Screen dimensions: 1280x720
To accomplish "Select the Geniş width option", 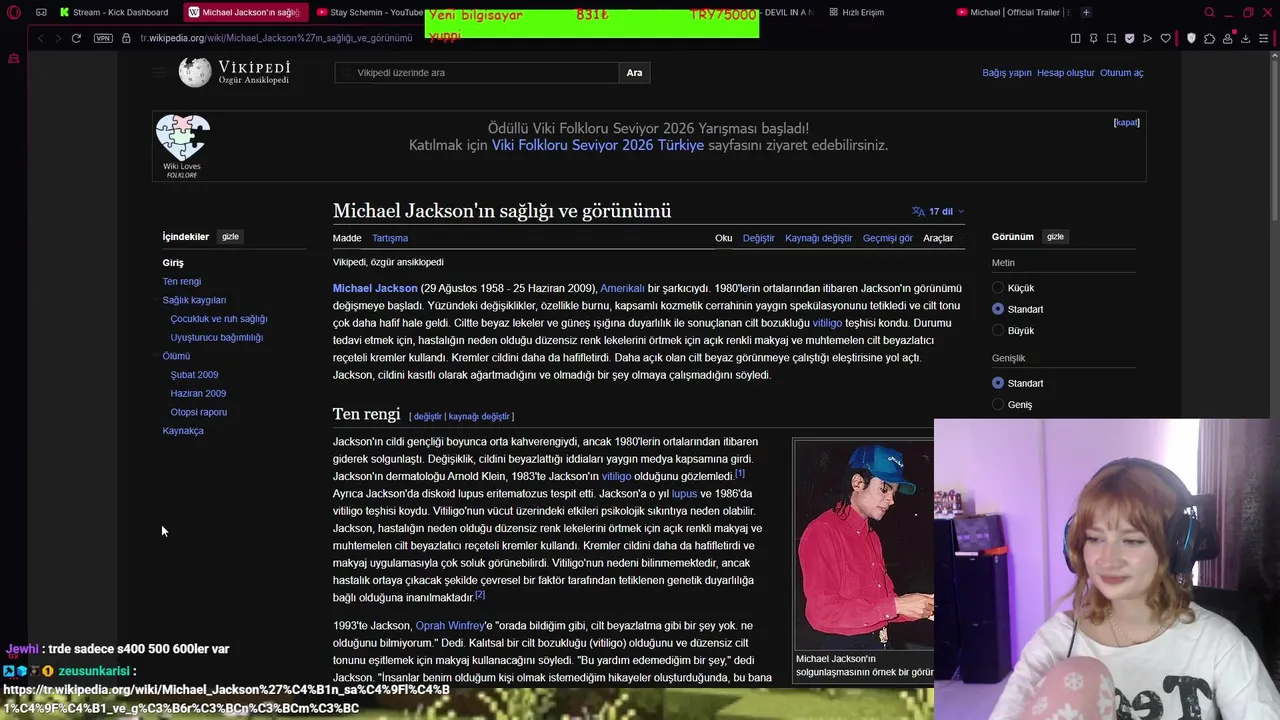I will (997, 404).
